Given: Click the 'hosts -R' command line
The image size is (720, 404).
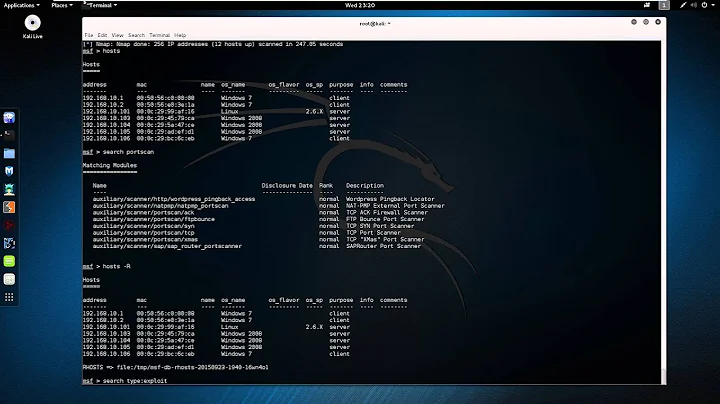Looking at the screenshot, I should click(x=107, y=266).
